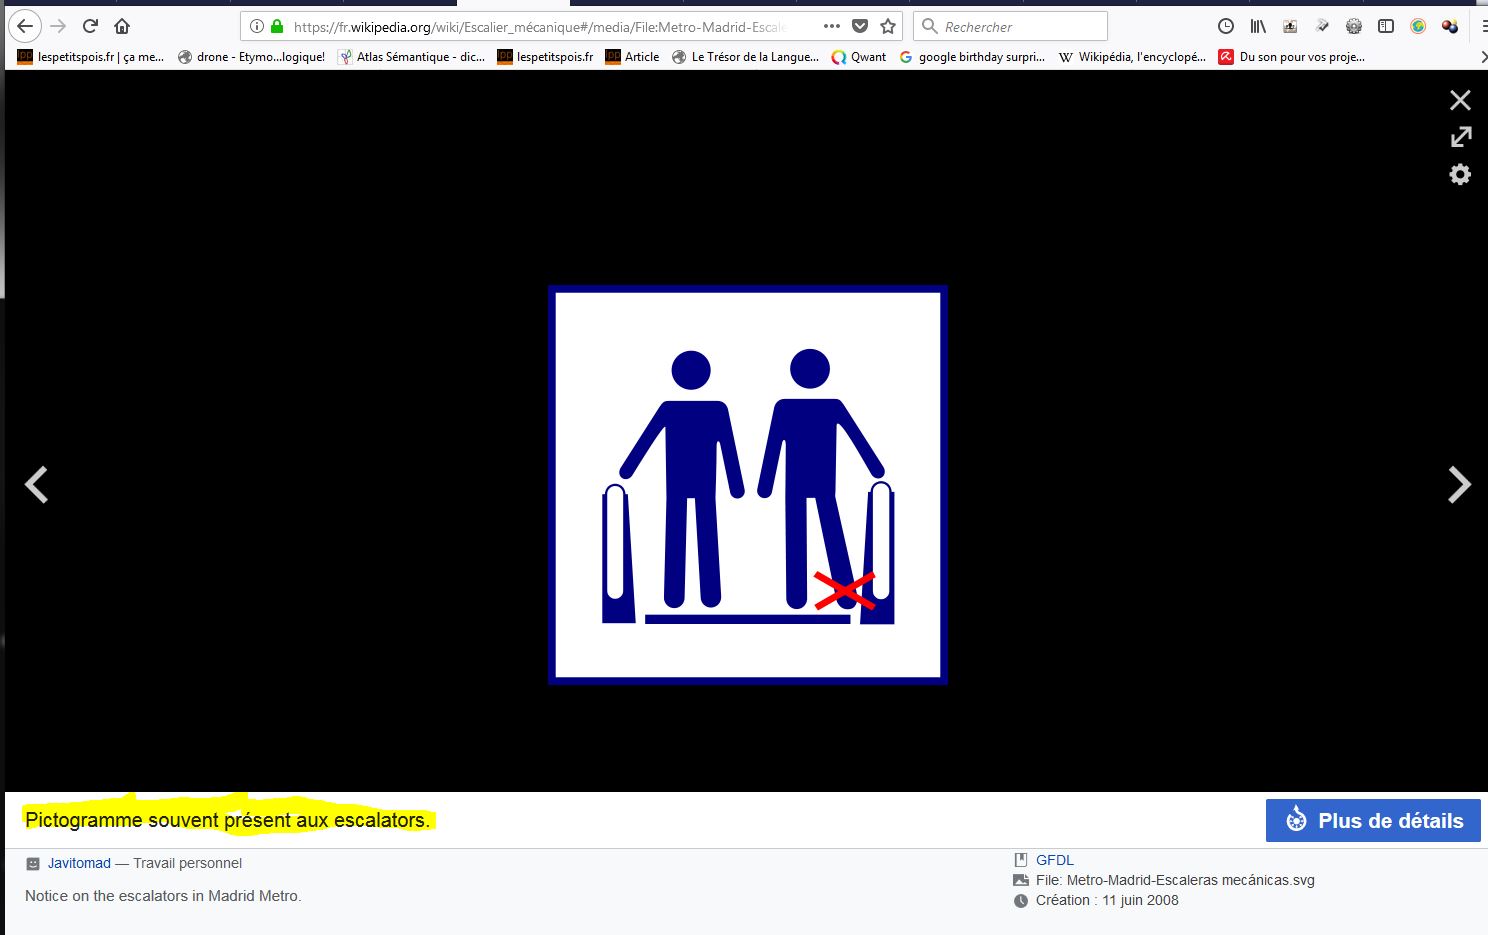Save the page to Pocket
Image resolution: width=1488 pixels, height=935 pixels.
(859, 26)
